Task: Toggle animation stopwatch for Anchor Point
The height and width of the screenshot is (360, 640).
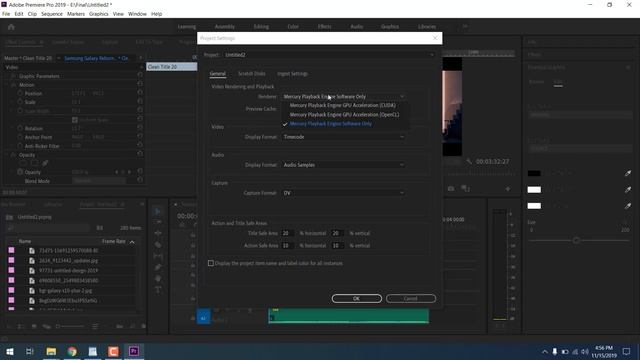Action: pos(20,137)
